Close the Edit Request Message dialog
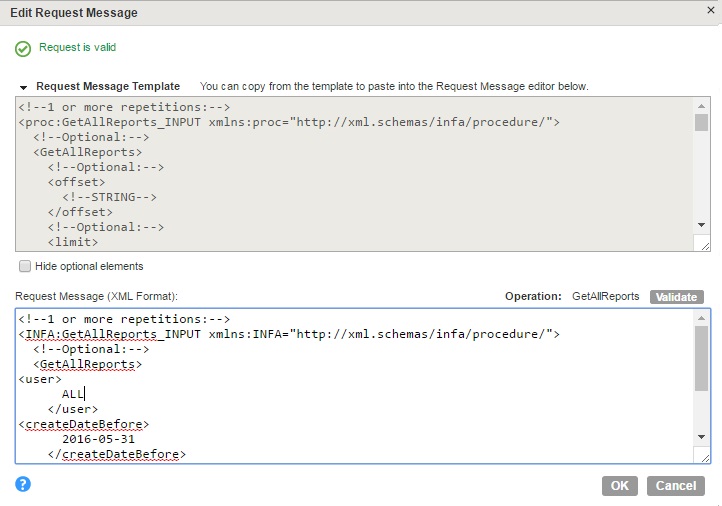This screenshot has width=722, height=506. pyautogui.click(x=710, y=10)
